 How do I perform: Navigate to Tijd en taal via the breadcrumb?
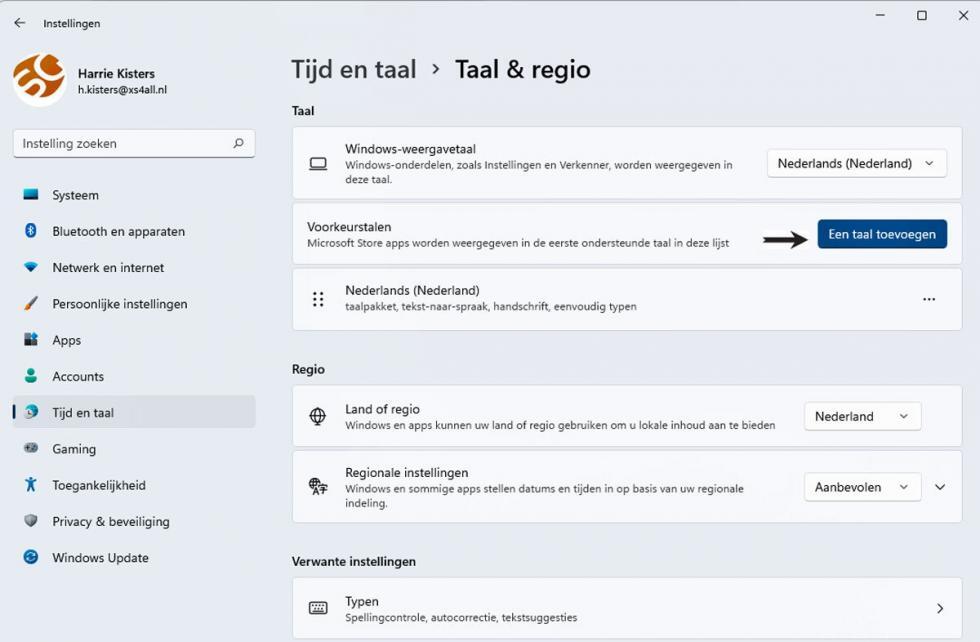click(x=353, y=69)
